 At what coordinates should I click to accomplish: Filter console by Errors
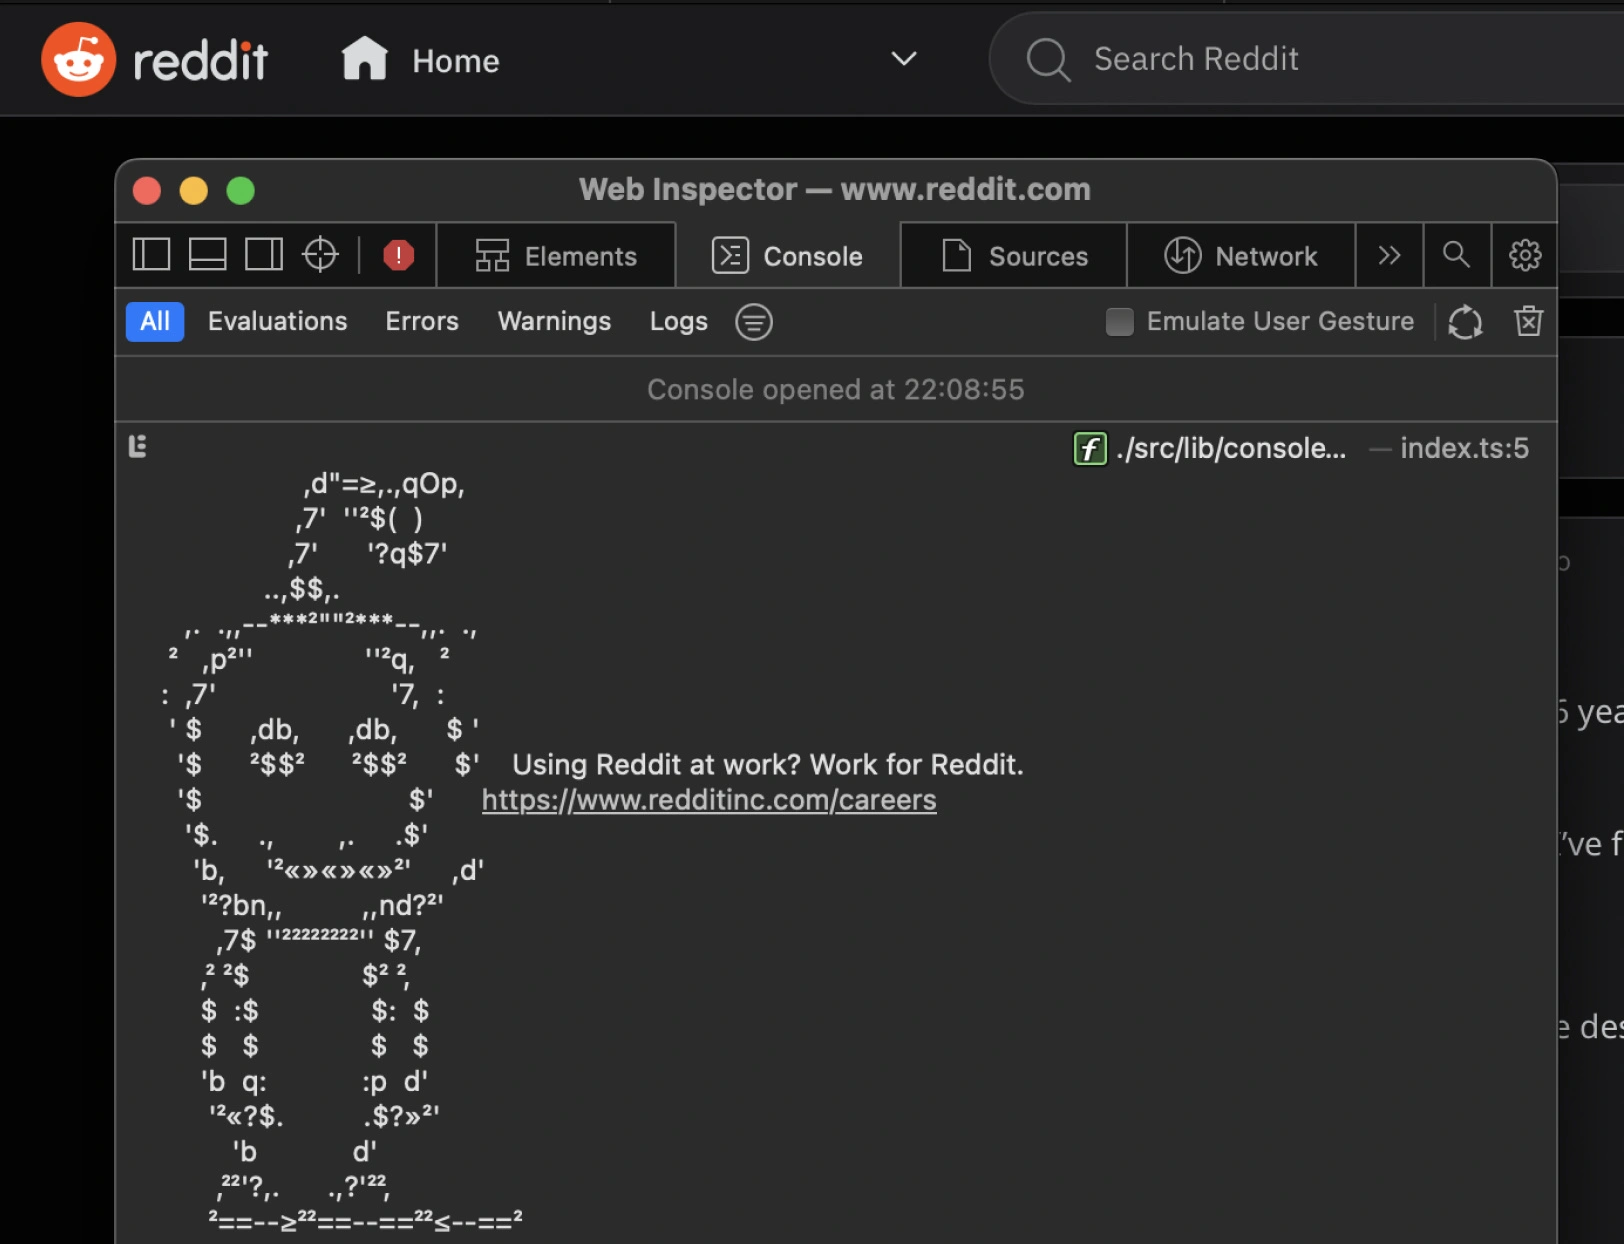[x=422, y=321]
